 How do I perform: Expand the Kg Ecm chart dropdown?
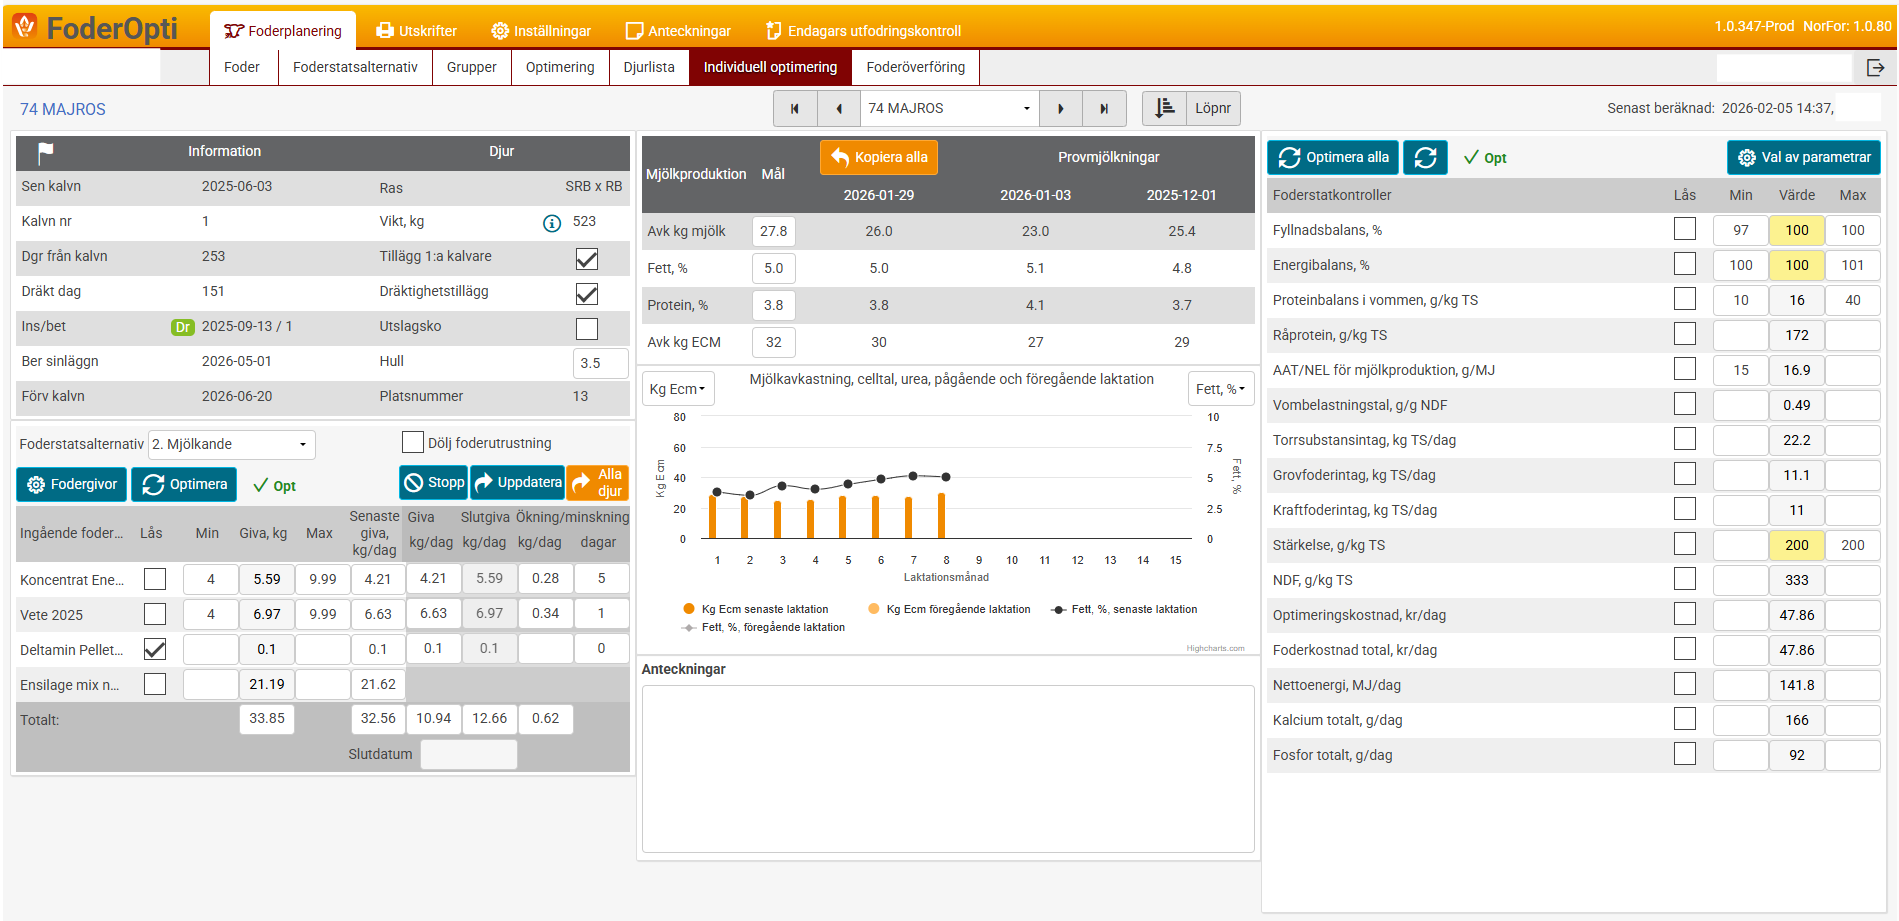[x=677, y=389]
